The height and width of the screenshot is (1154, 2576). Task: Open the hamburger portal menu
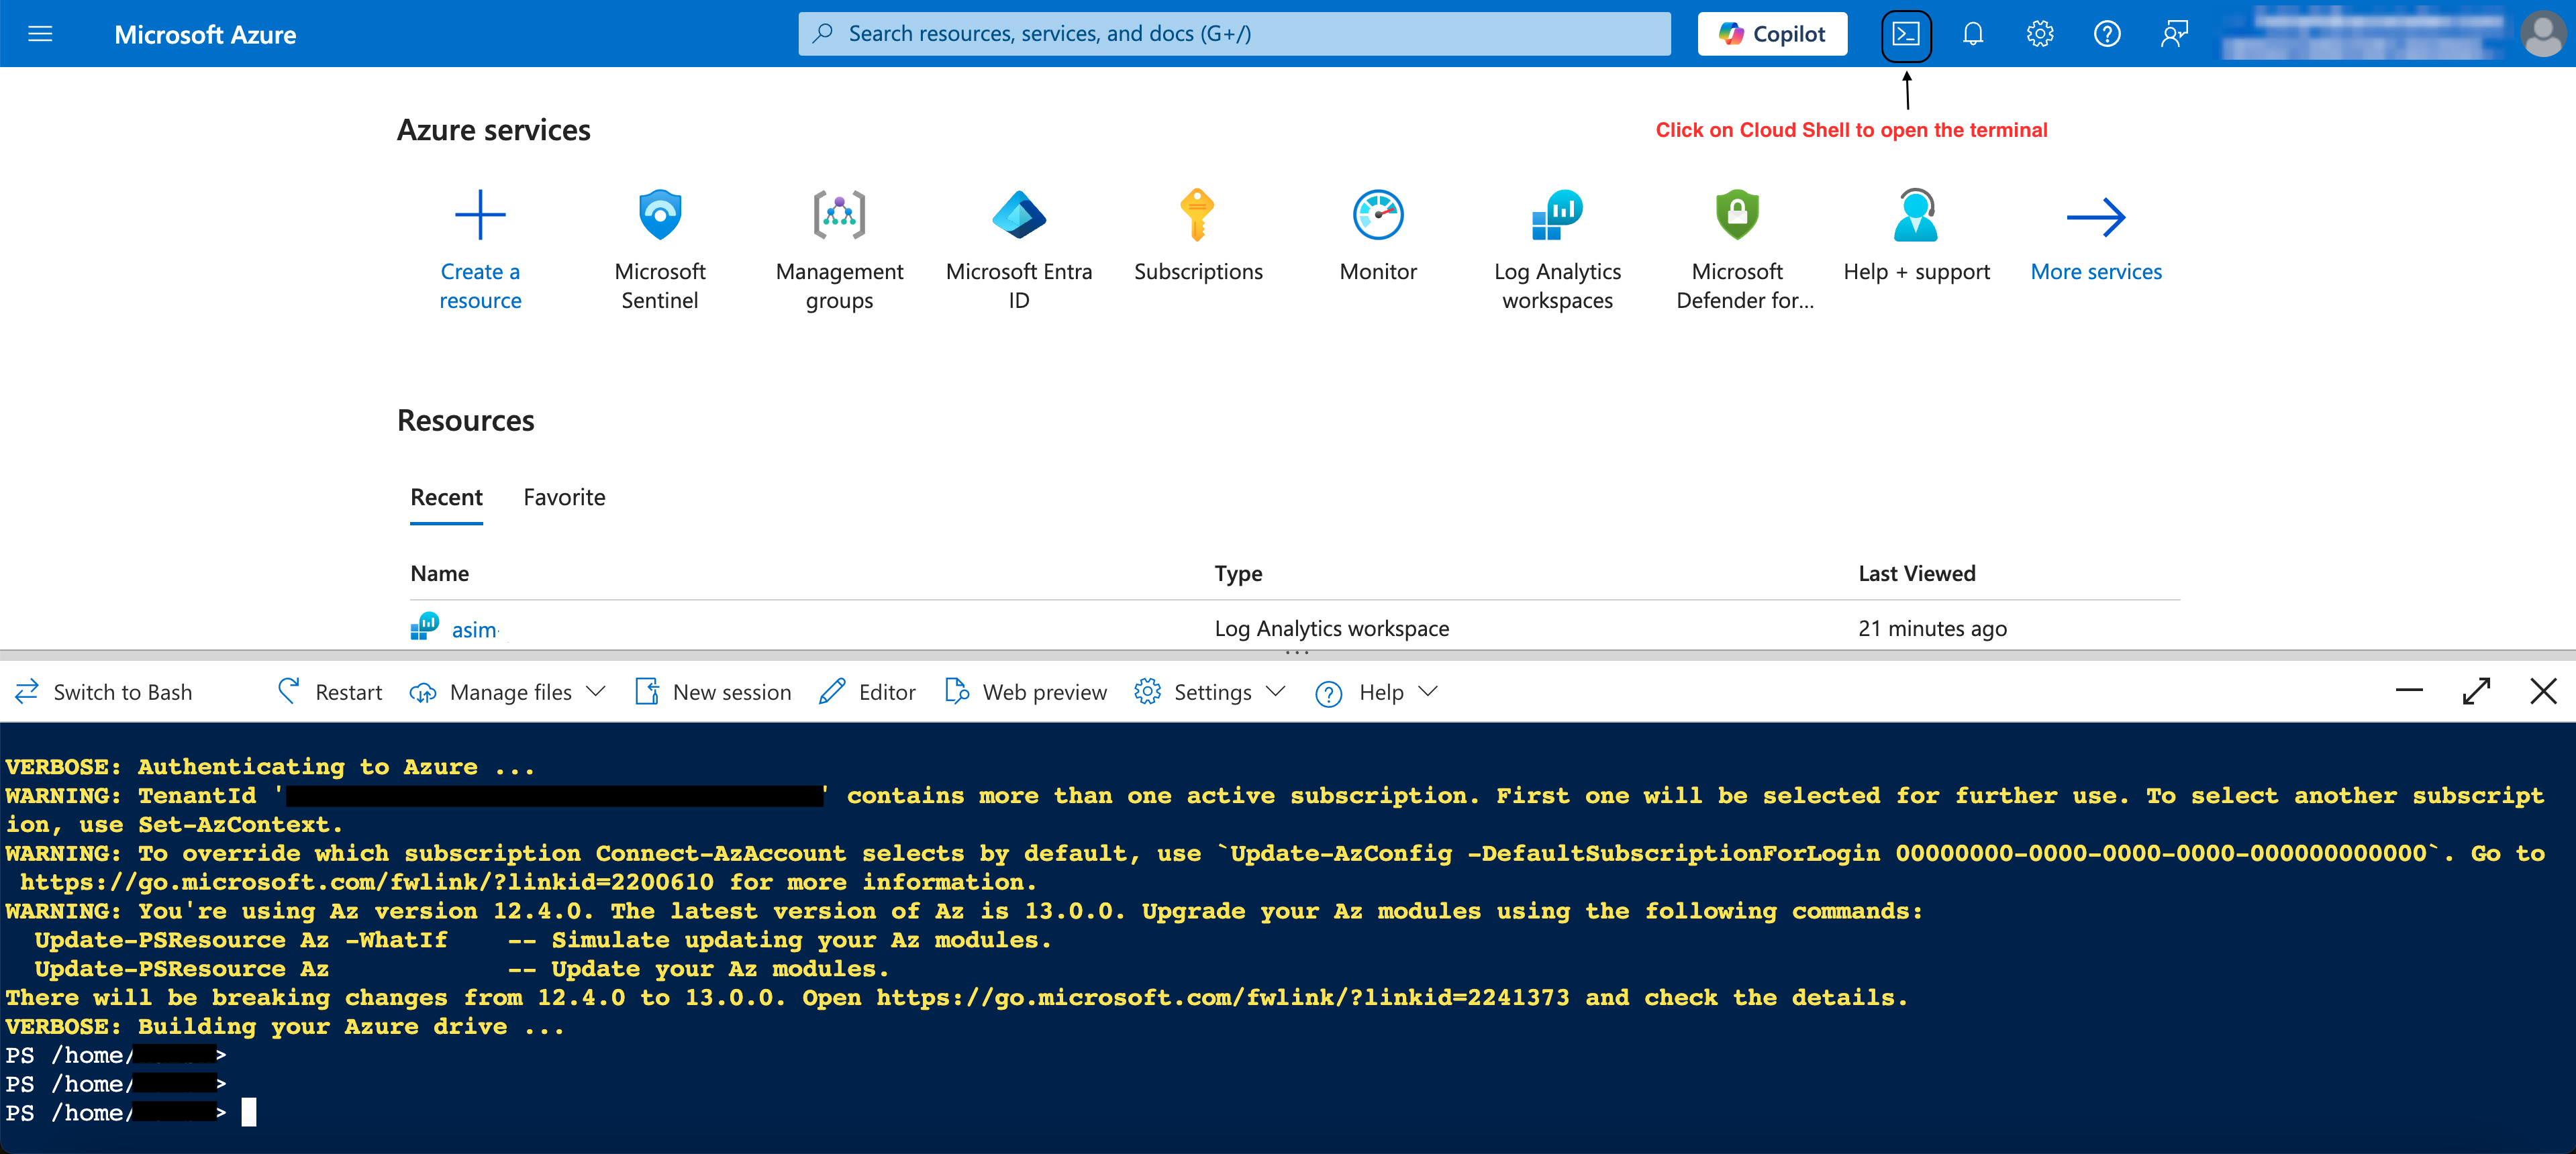(x=40, y=34)
